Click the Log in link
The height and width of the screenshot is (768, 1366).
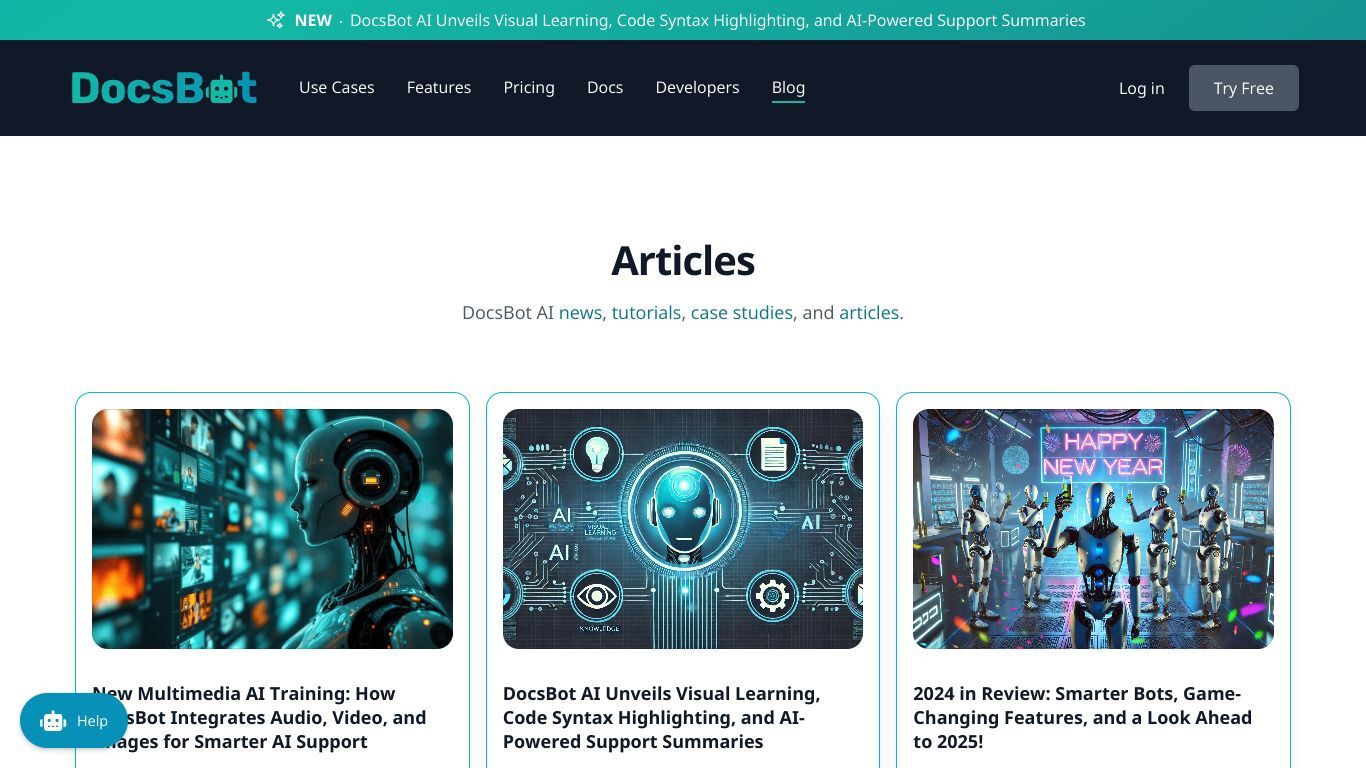1142,88
